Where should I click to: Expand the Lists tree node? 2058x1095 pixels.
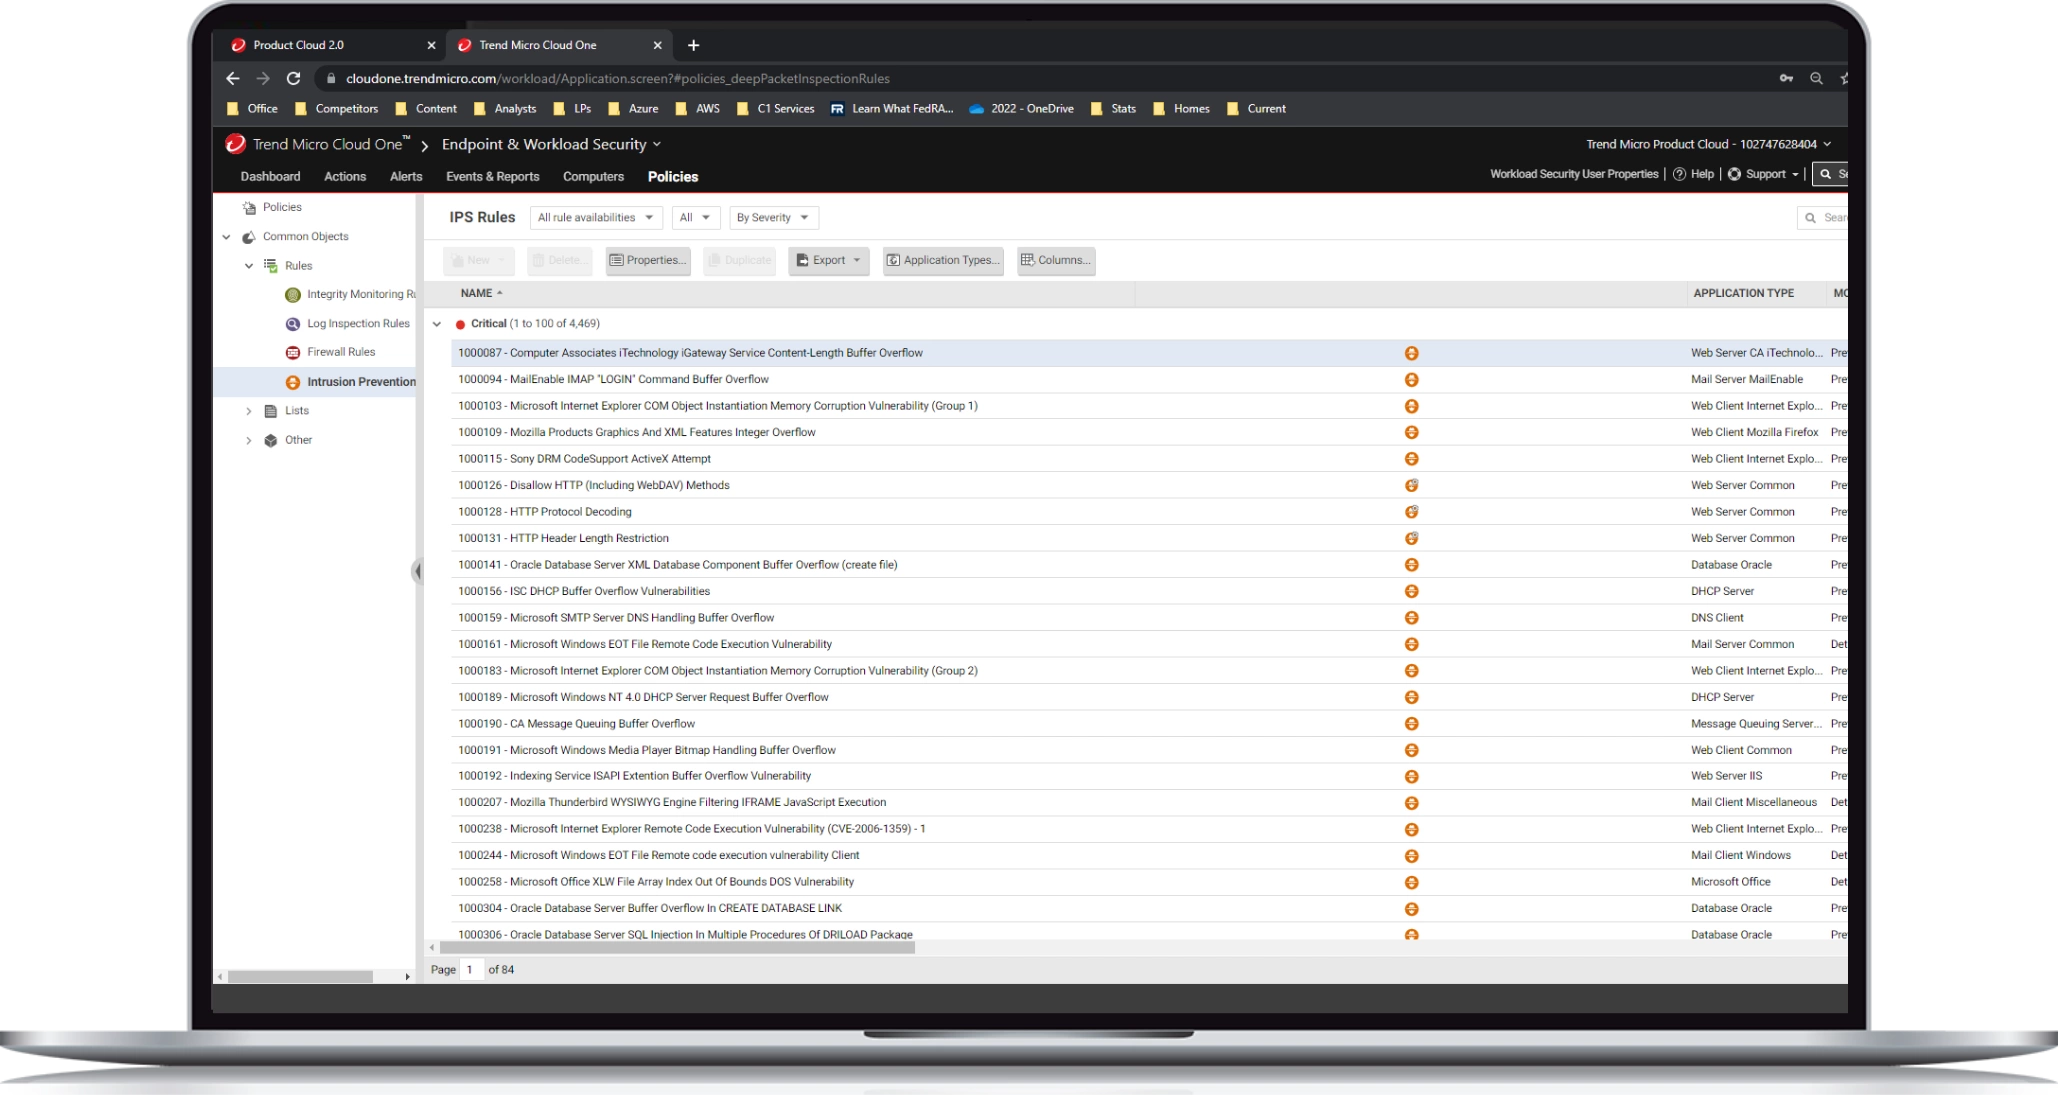pos(249,411)
